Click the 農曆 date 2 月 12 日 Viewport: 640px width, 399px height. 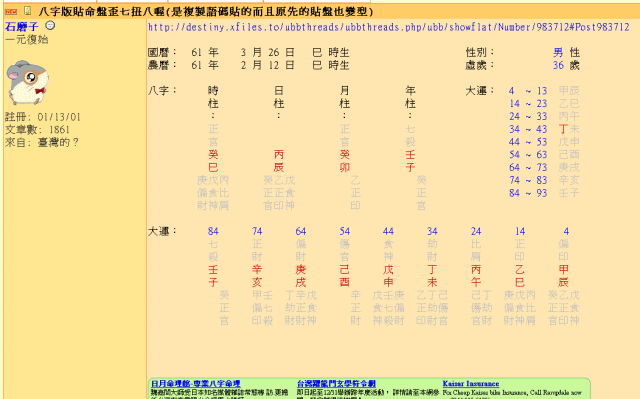pyautogui.click(x=267, y=65)
